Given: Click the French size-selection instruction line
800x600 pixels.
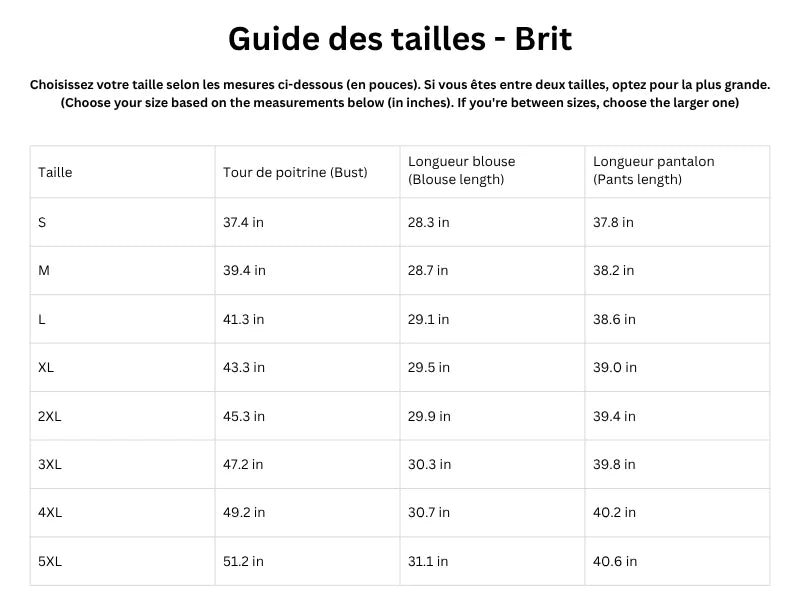Looking at the screenshot, I should 400,85.
